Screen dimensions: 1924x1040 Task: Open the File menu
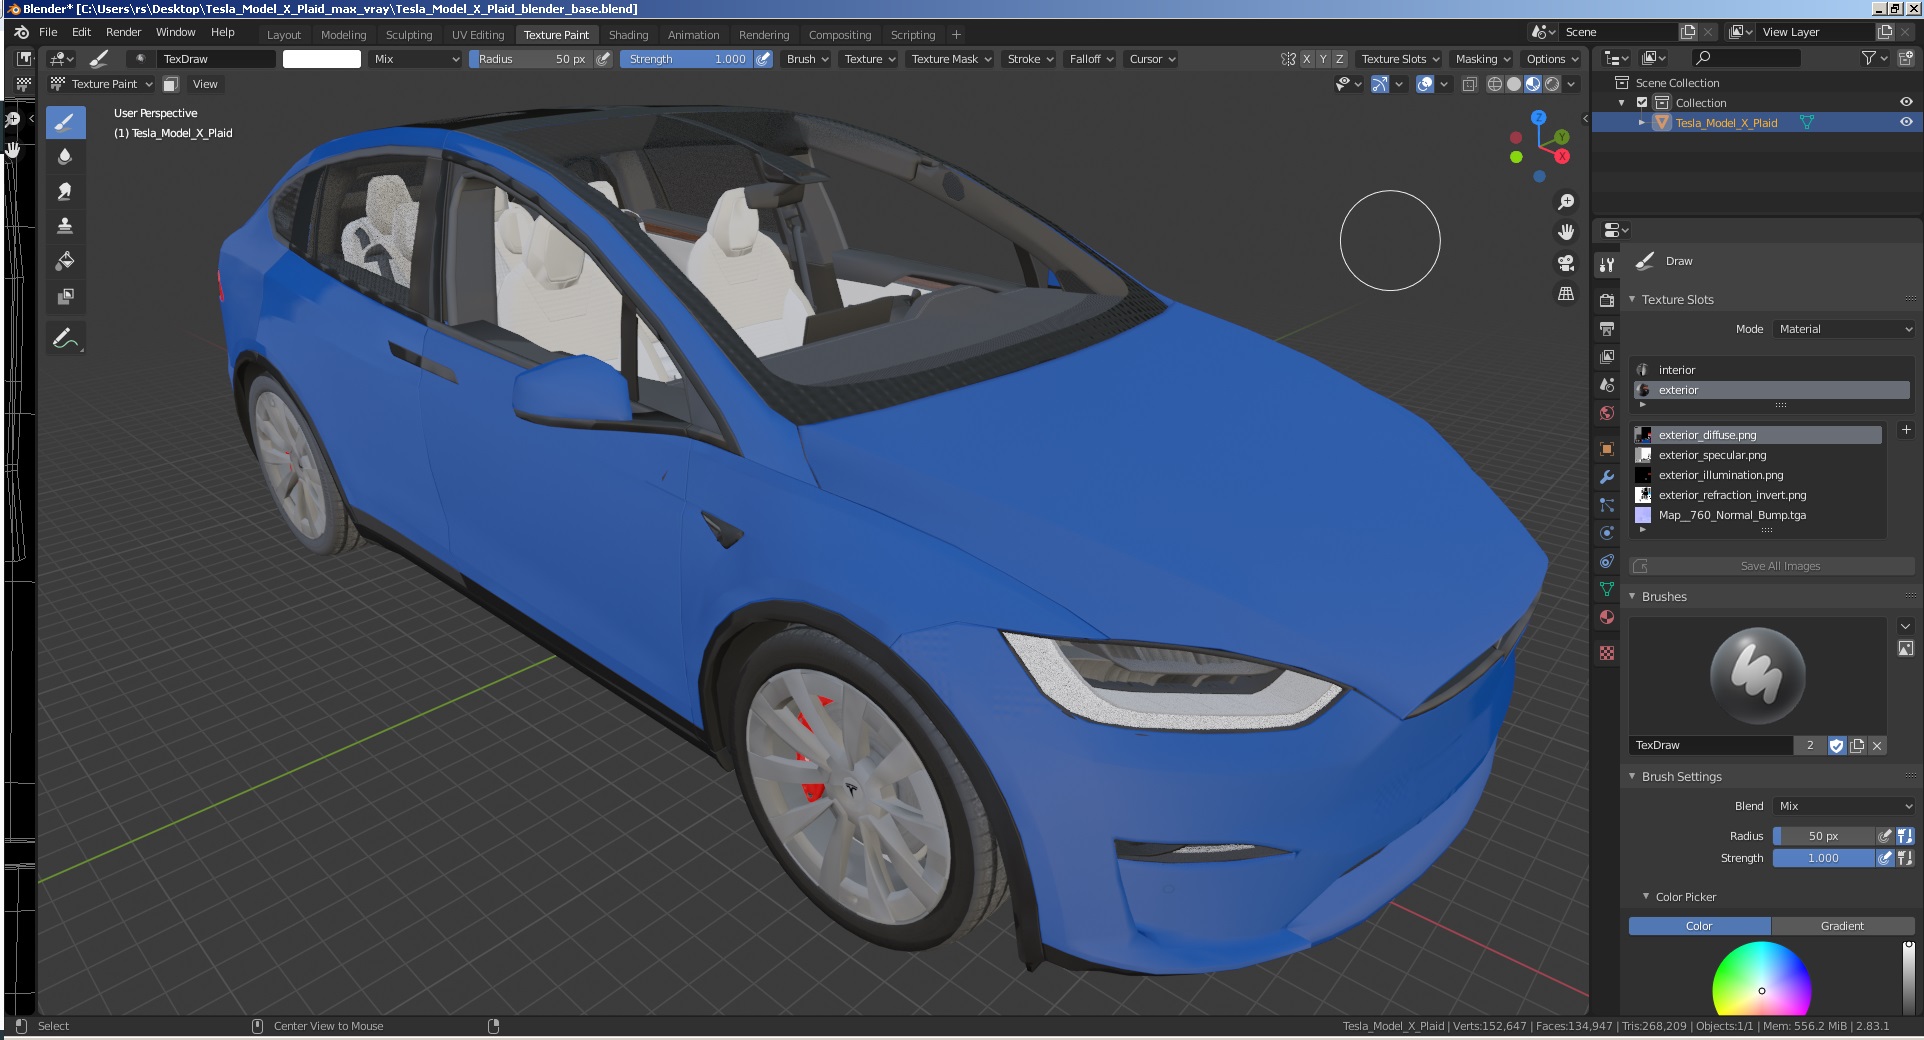(x=48, y=32)
